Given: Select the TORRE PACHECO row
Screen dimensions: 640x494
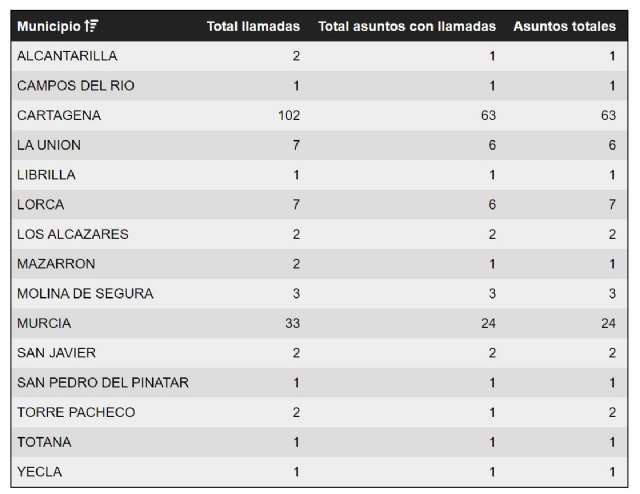Looking at the screenshot, I should [76, 412].
